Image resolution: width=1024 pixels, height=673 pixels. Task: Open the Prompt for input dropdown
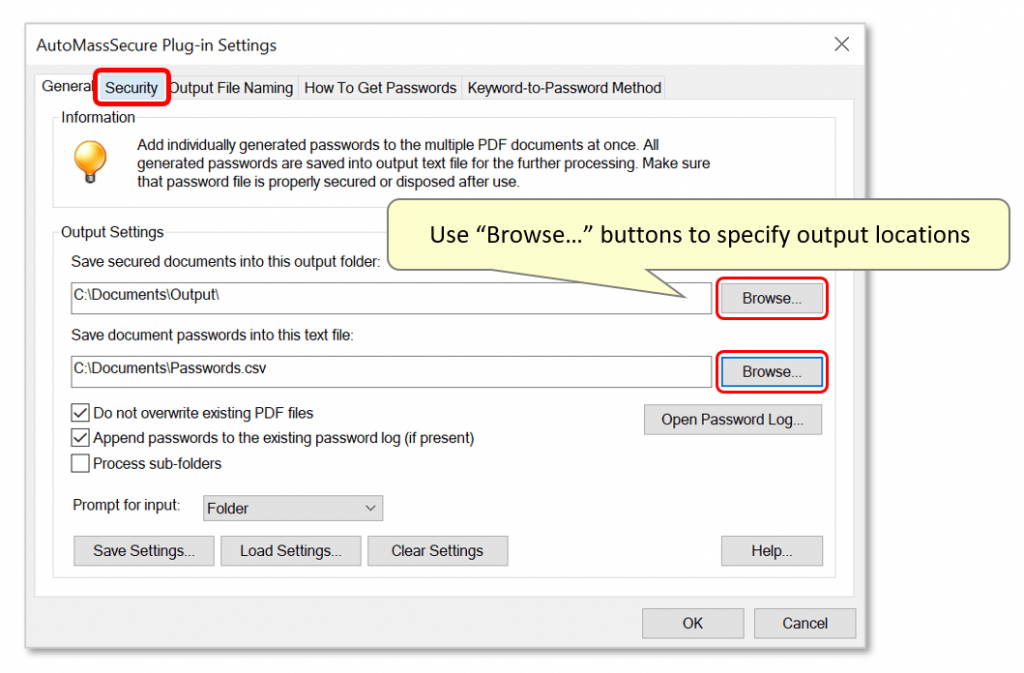point(293,508)
